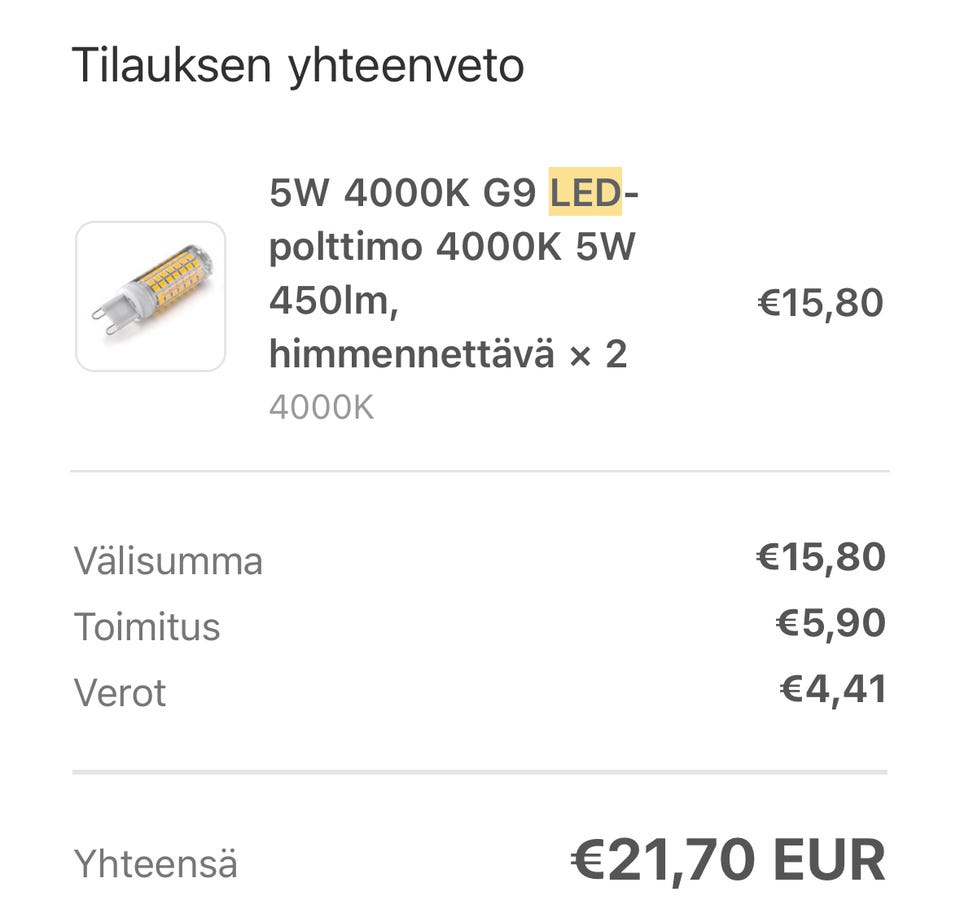Click the word polttimo in product title
The width and height of the screenshot is (960, 909).
click(x=346, y=247)
